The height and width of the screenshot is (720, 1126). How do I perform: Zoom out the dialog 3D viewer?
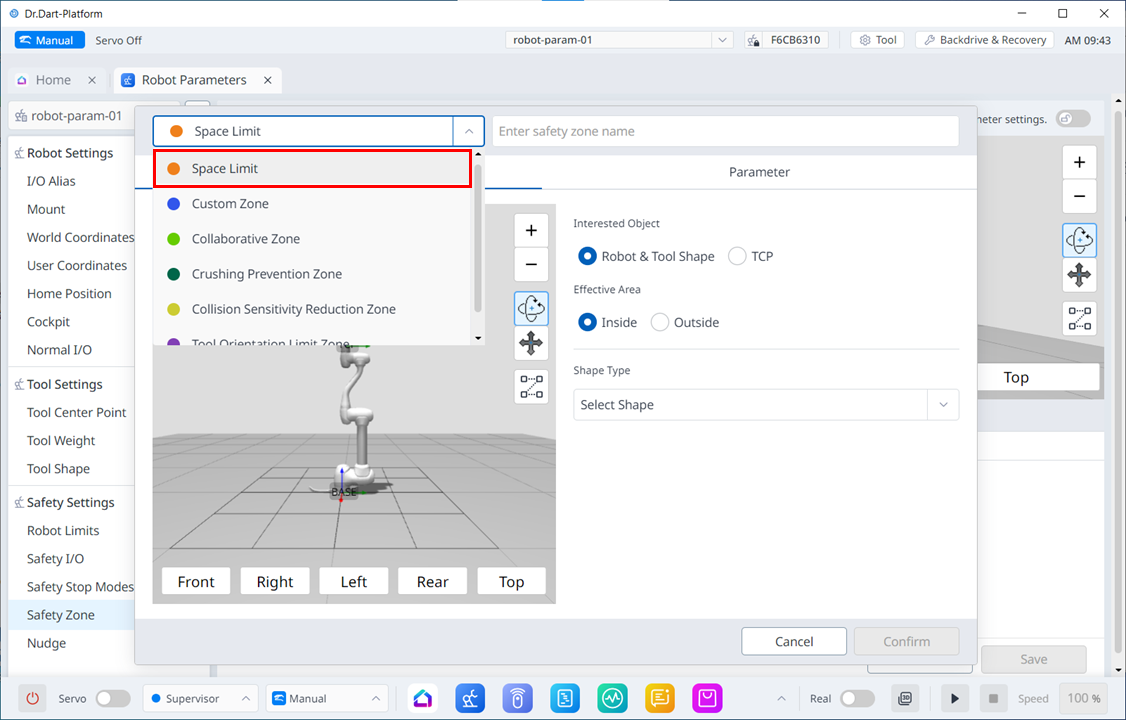click(x=531, y=265)
